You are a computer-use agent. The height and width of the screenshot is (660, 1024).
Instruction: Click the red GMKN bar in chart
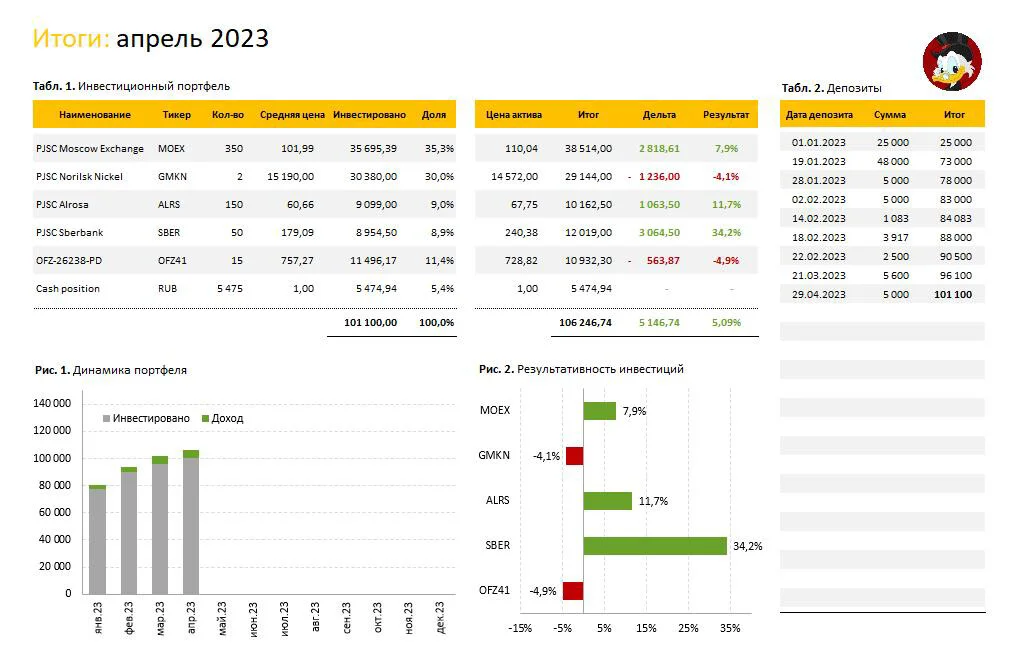[575, 456]
